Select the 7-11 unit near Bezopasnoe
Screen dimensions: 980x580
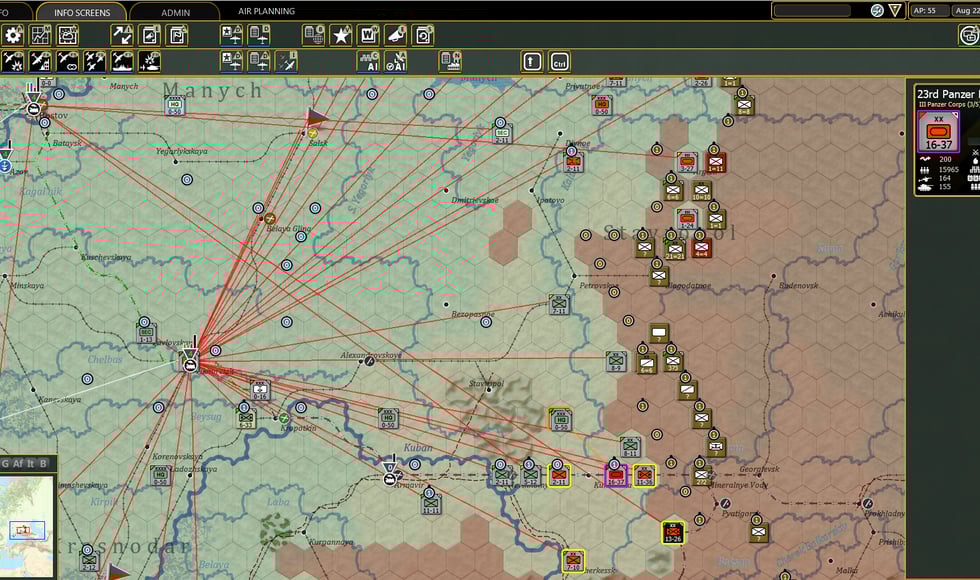coord(559,304)
